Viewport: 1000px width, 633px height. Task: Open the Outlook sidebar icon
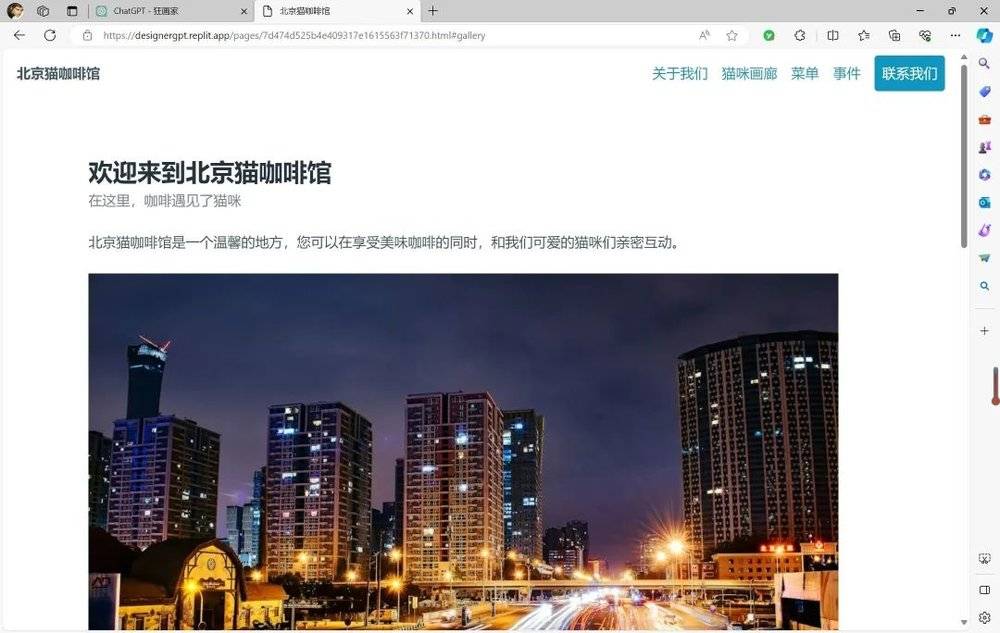click(x=985, y=203)
